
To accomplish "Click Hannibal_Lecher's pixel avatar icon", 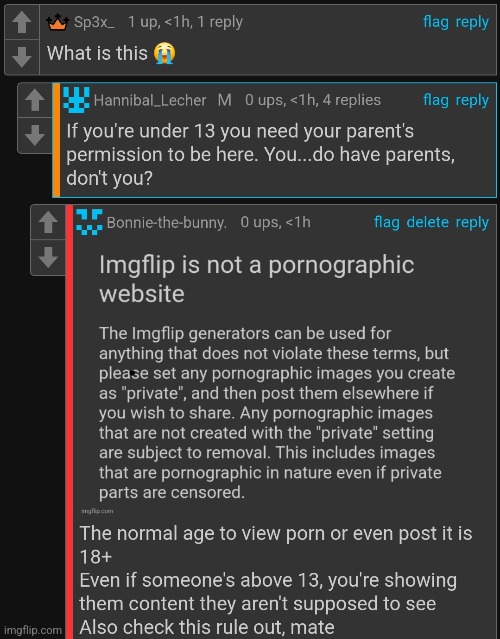I will click(76, 100).
